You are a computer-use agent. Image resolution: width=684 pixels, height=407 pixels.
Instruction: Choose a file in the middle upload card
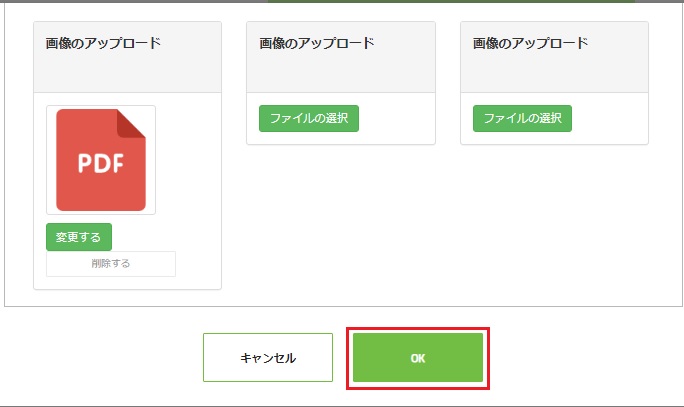pyautogui.click(x=309, y=118)
